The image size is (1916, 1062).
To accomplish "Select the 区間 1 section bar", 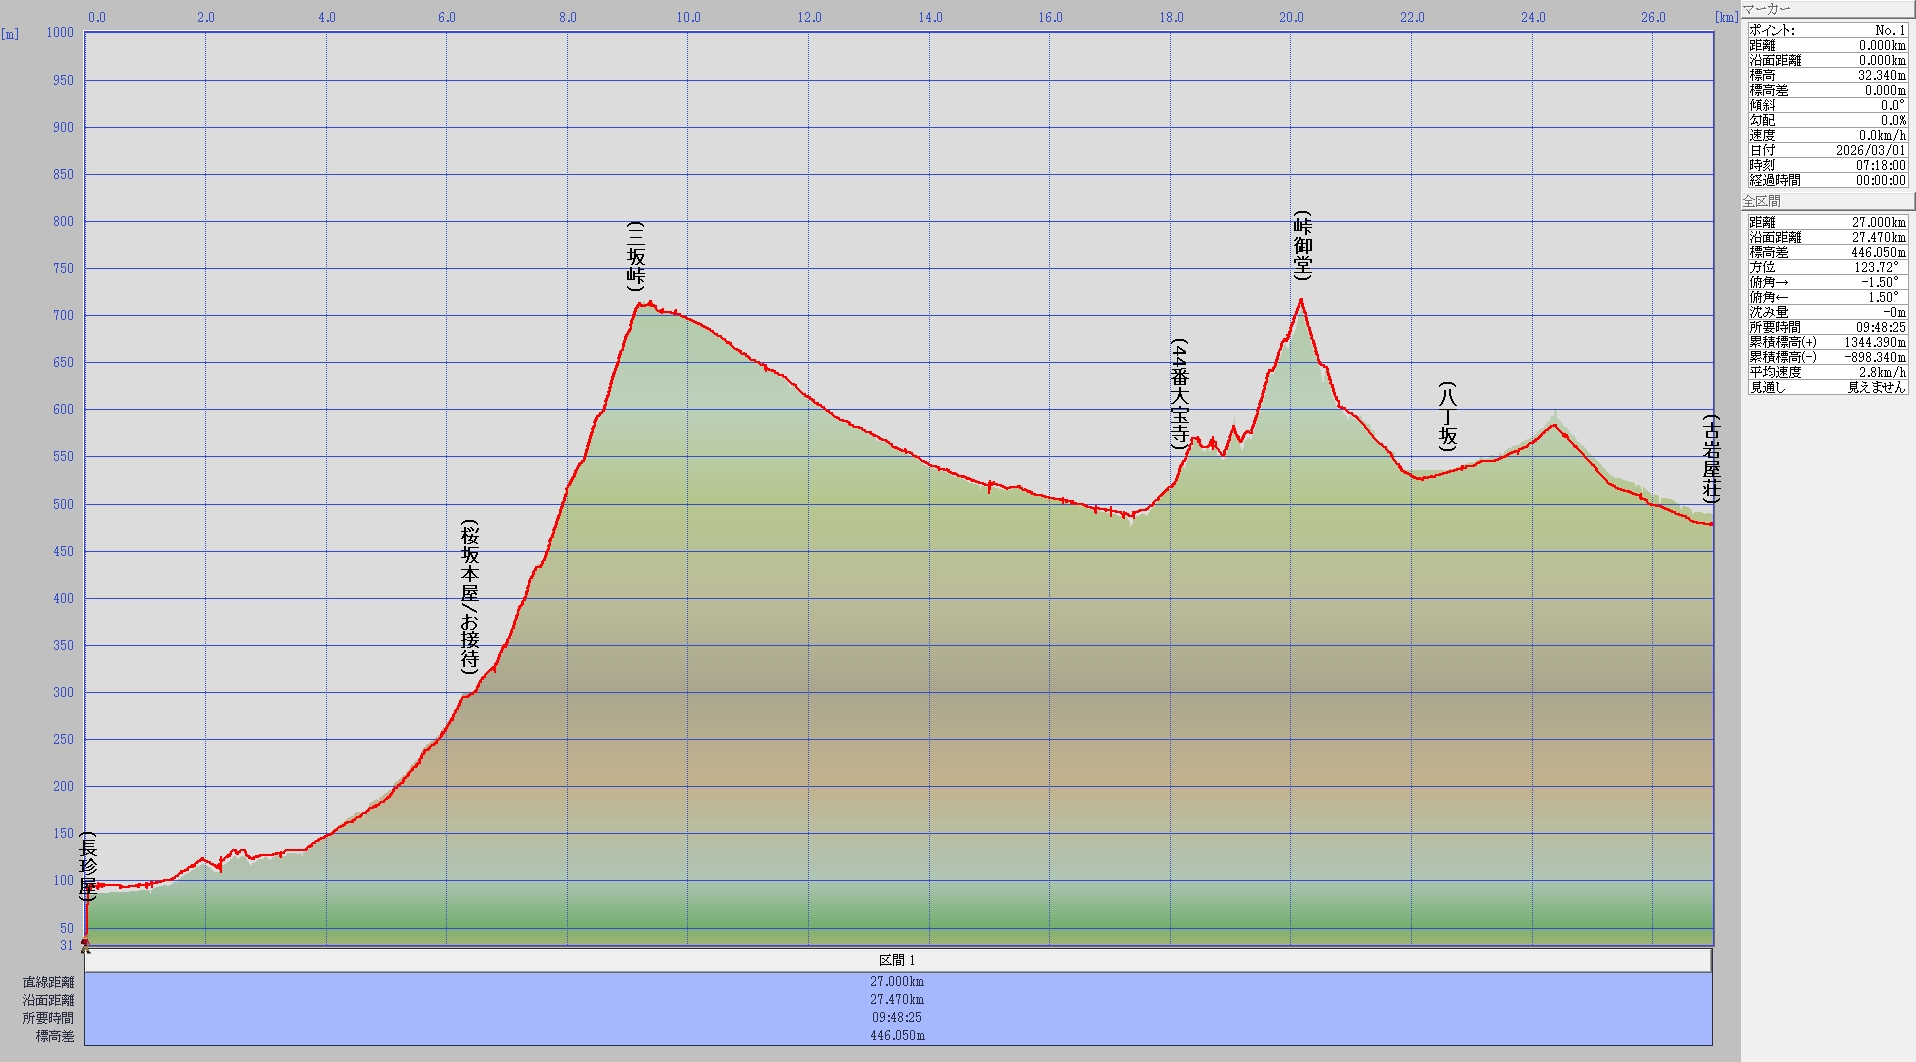I will 897,960.
